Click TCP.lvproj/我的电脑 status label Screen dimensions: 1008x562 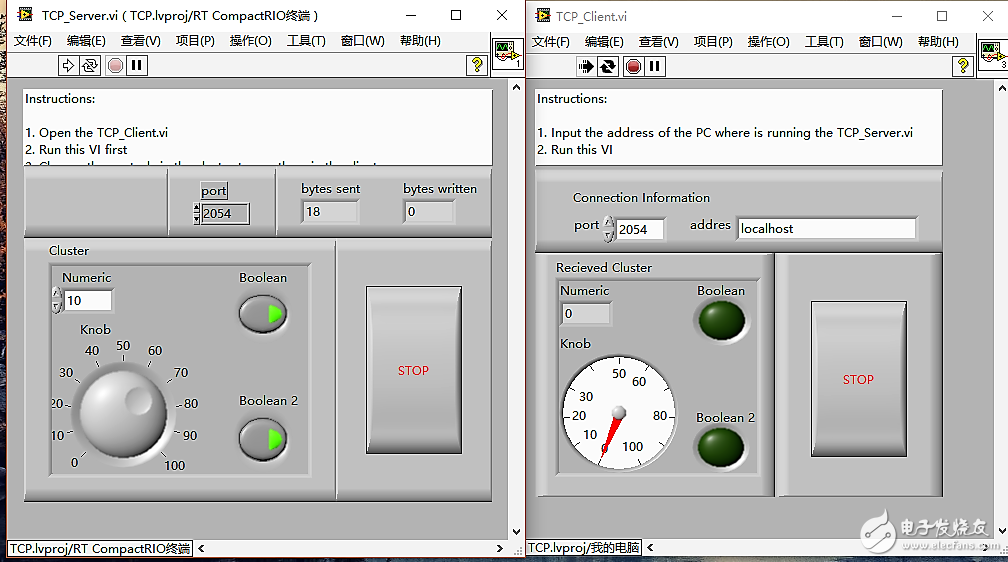584,547
